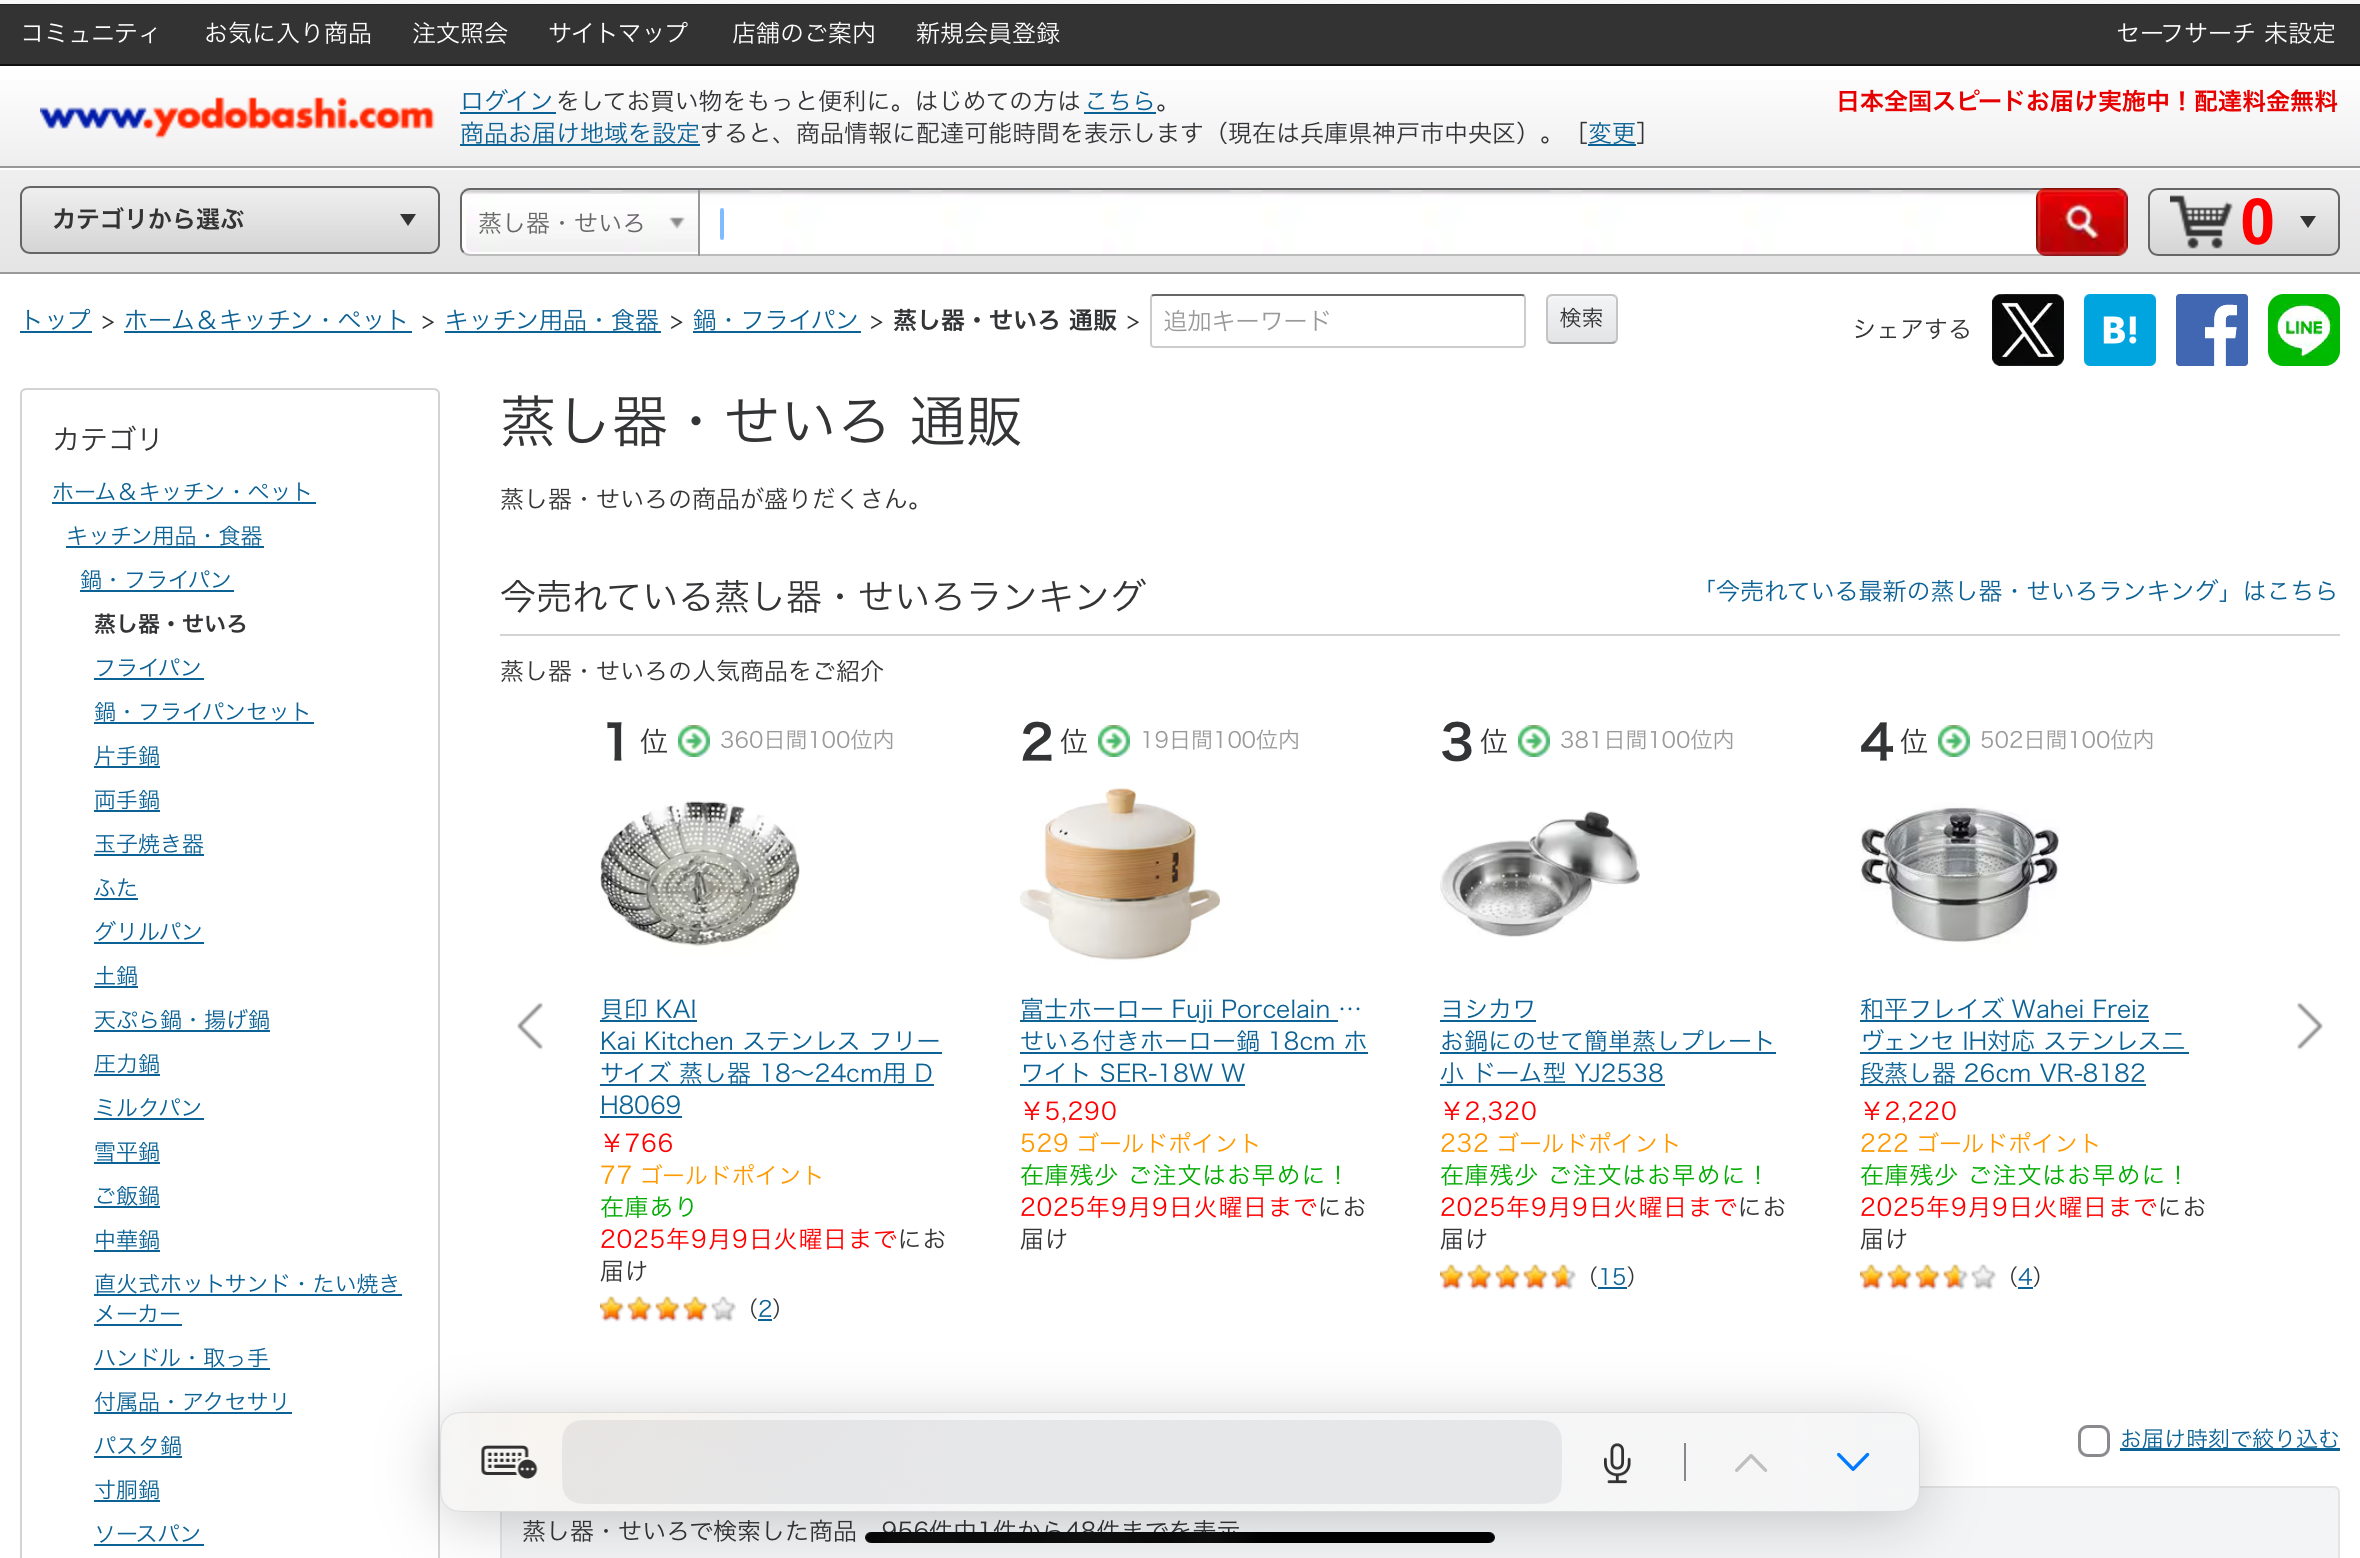
Task: Share on Facebook icon
Action: coord(2211,329)
